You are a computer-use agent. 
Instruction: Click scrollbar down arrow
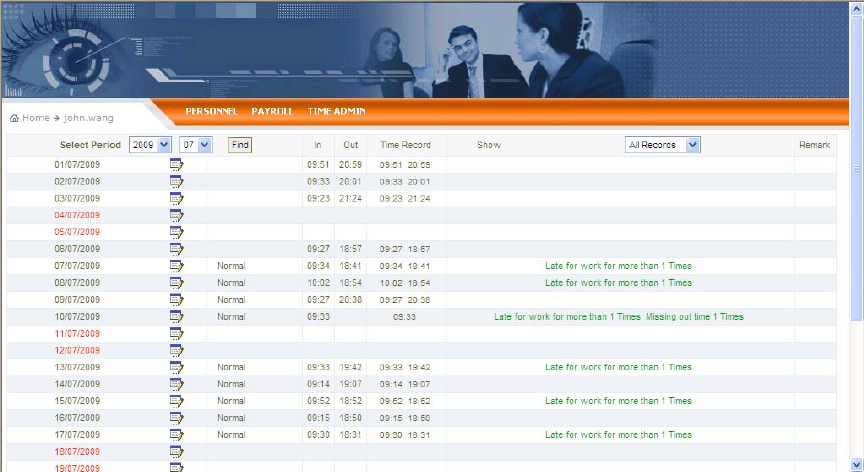point(857,465)
